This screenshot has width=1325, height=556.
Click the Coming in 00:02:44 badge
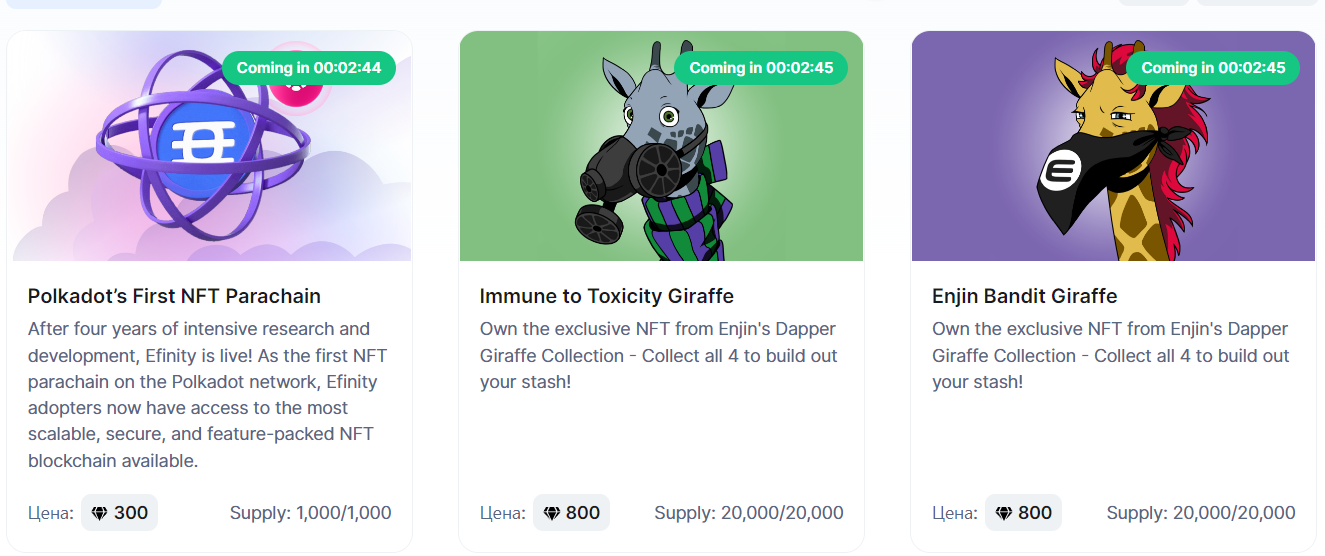click(x=309, y=68)
